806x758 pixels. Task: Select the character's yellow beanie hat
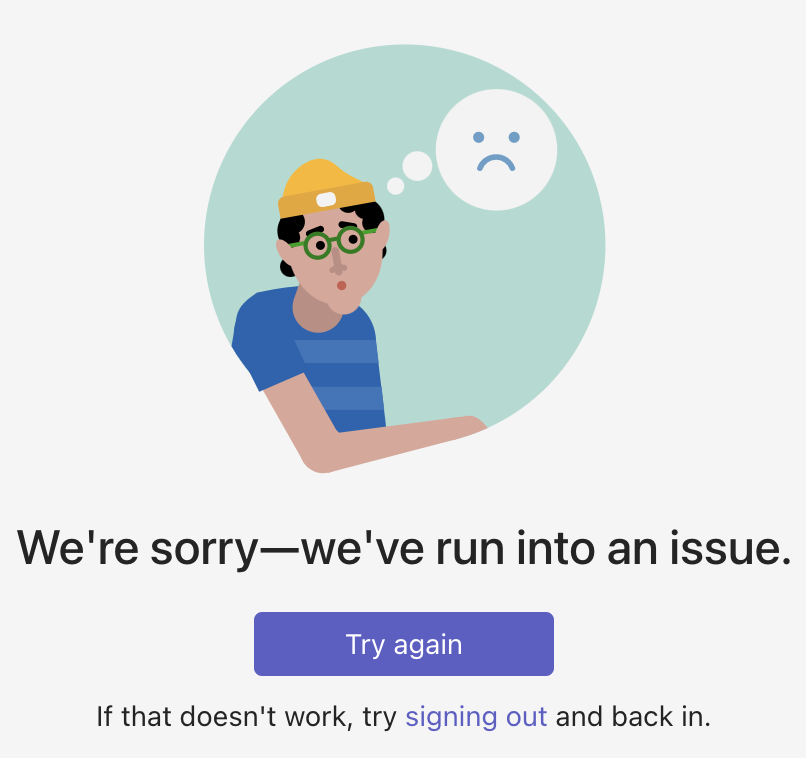(x=325, y=188)
